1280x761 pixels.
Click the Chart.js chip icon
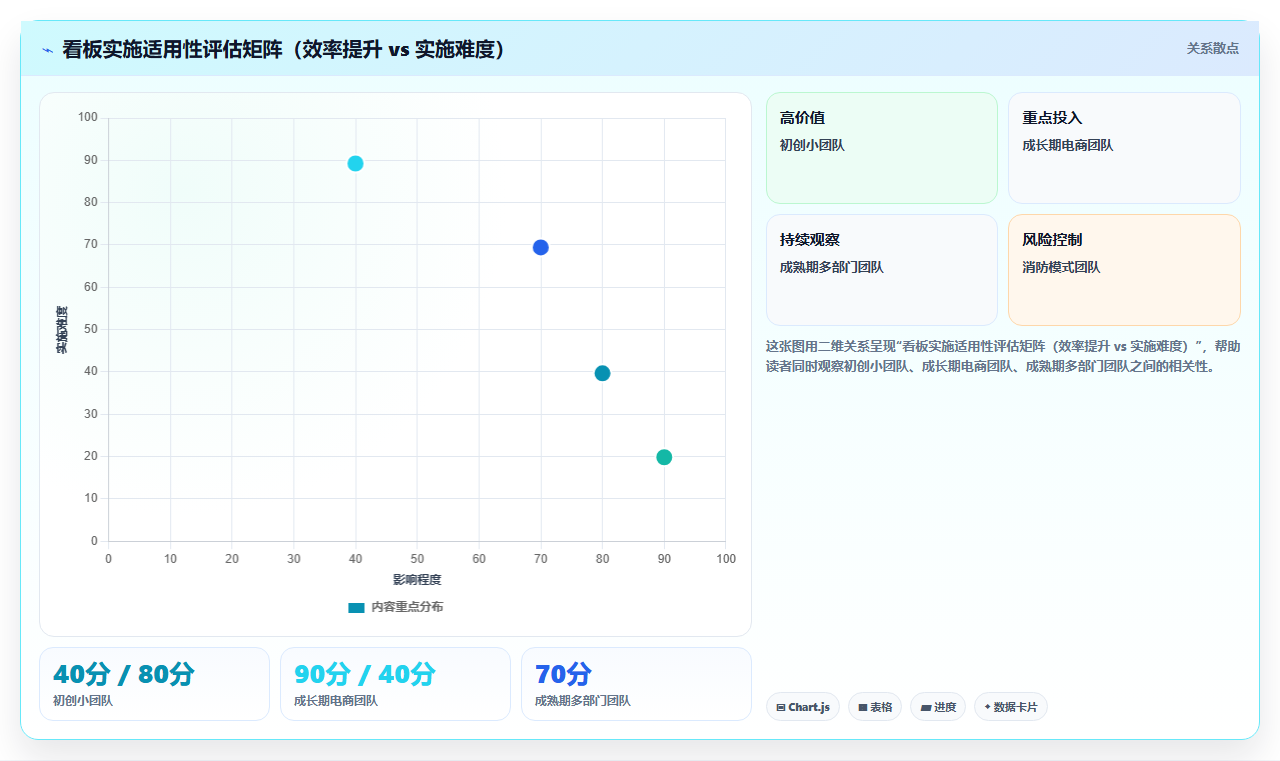781,707
